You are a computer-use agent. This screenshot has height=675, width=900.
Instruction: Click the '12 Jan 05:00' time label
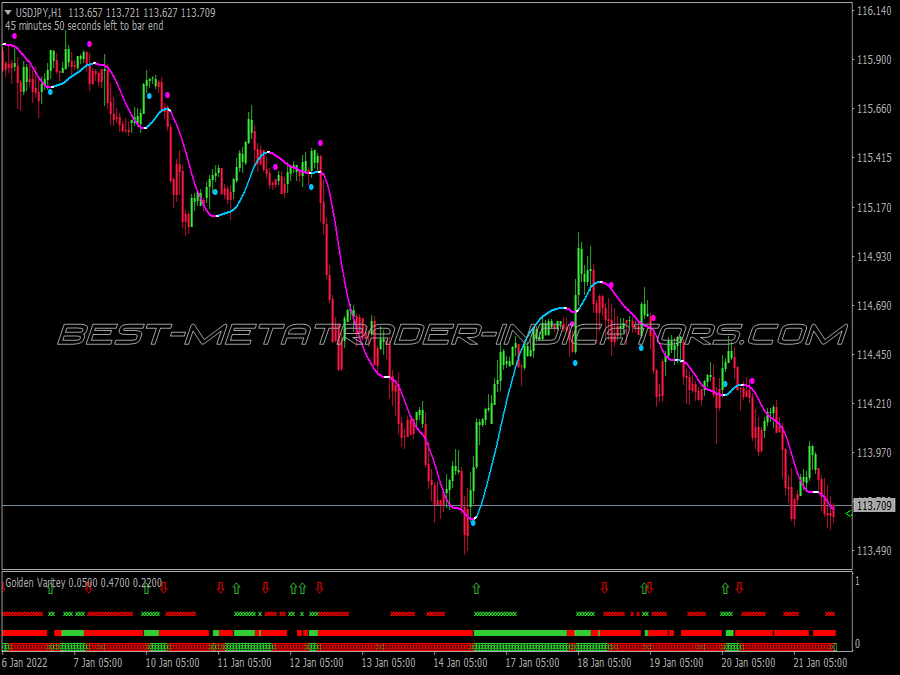coord(316,663)
